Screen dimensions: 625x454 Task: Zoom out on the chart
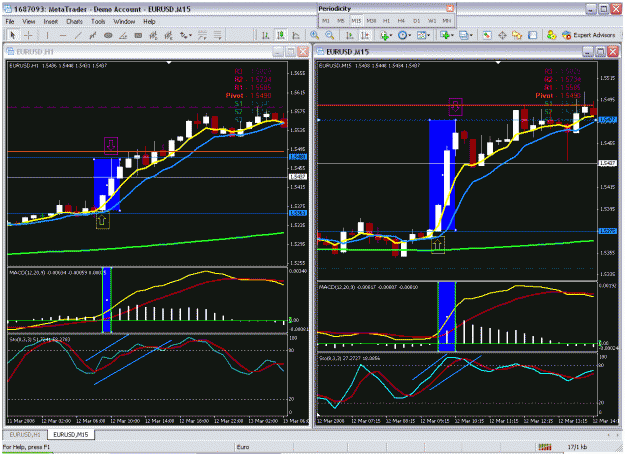pyautogui.click(x=330, y=35)
